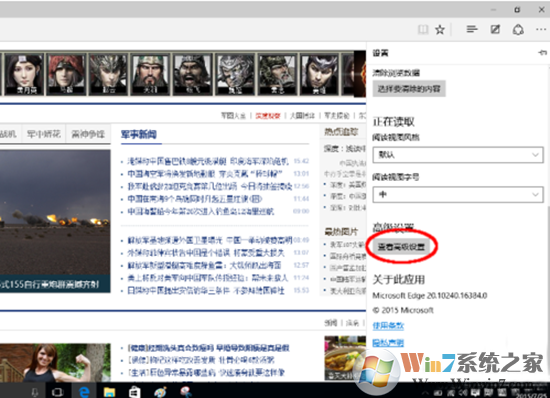Click the black-haired woman character portrait
This screenshot has width=550, height=398.
pyautogui.click(x=24, y=74)
